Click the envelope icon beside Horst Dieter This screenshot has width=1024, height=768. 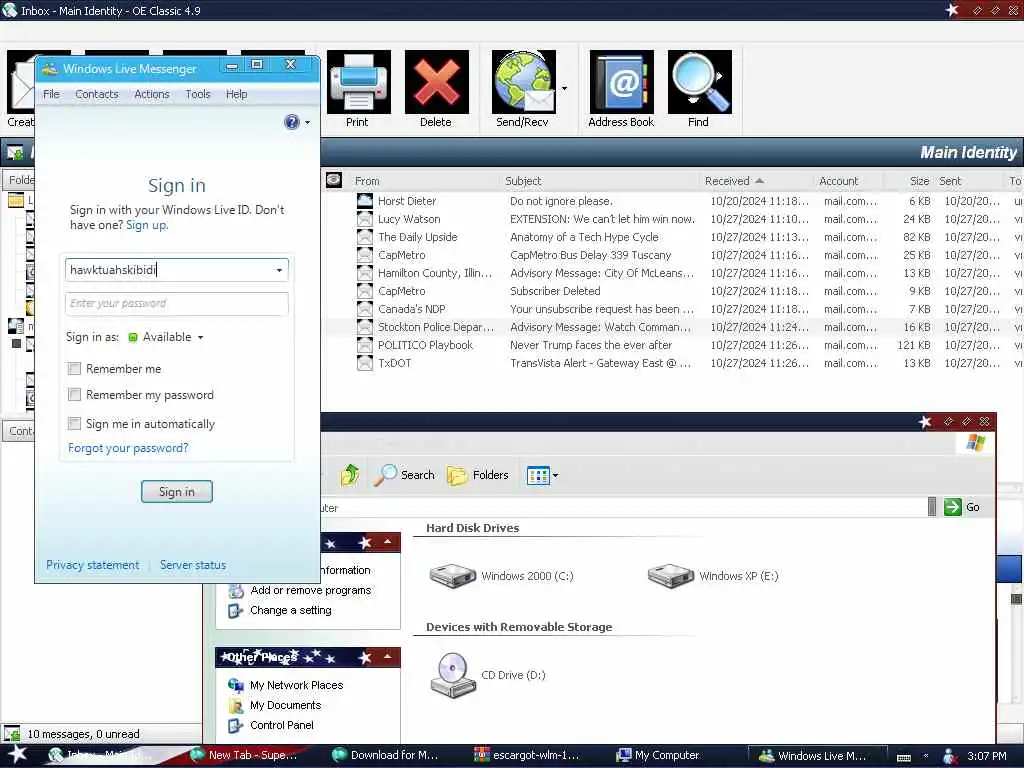(364, 201)
